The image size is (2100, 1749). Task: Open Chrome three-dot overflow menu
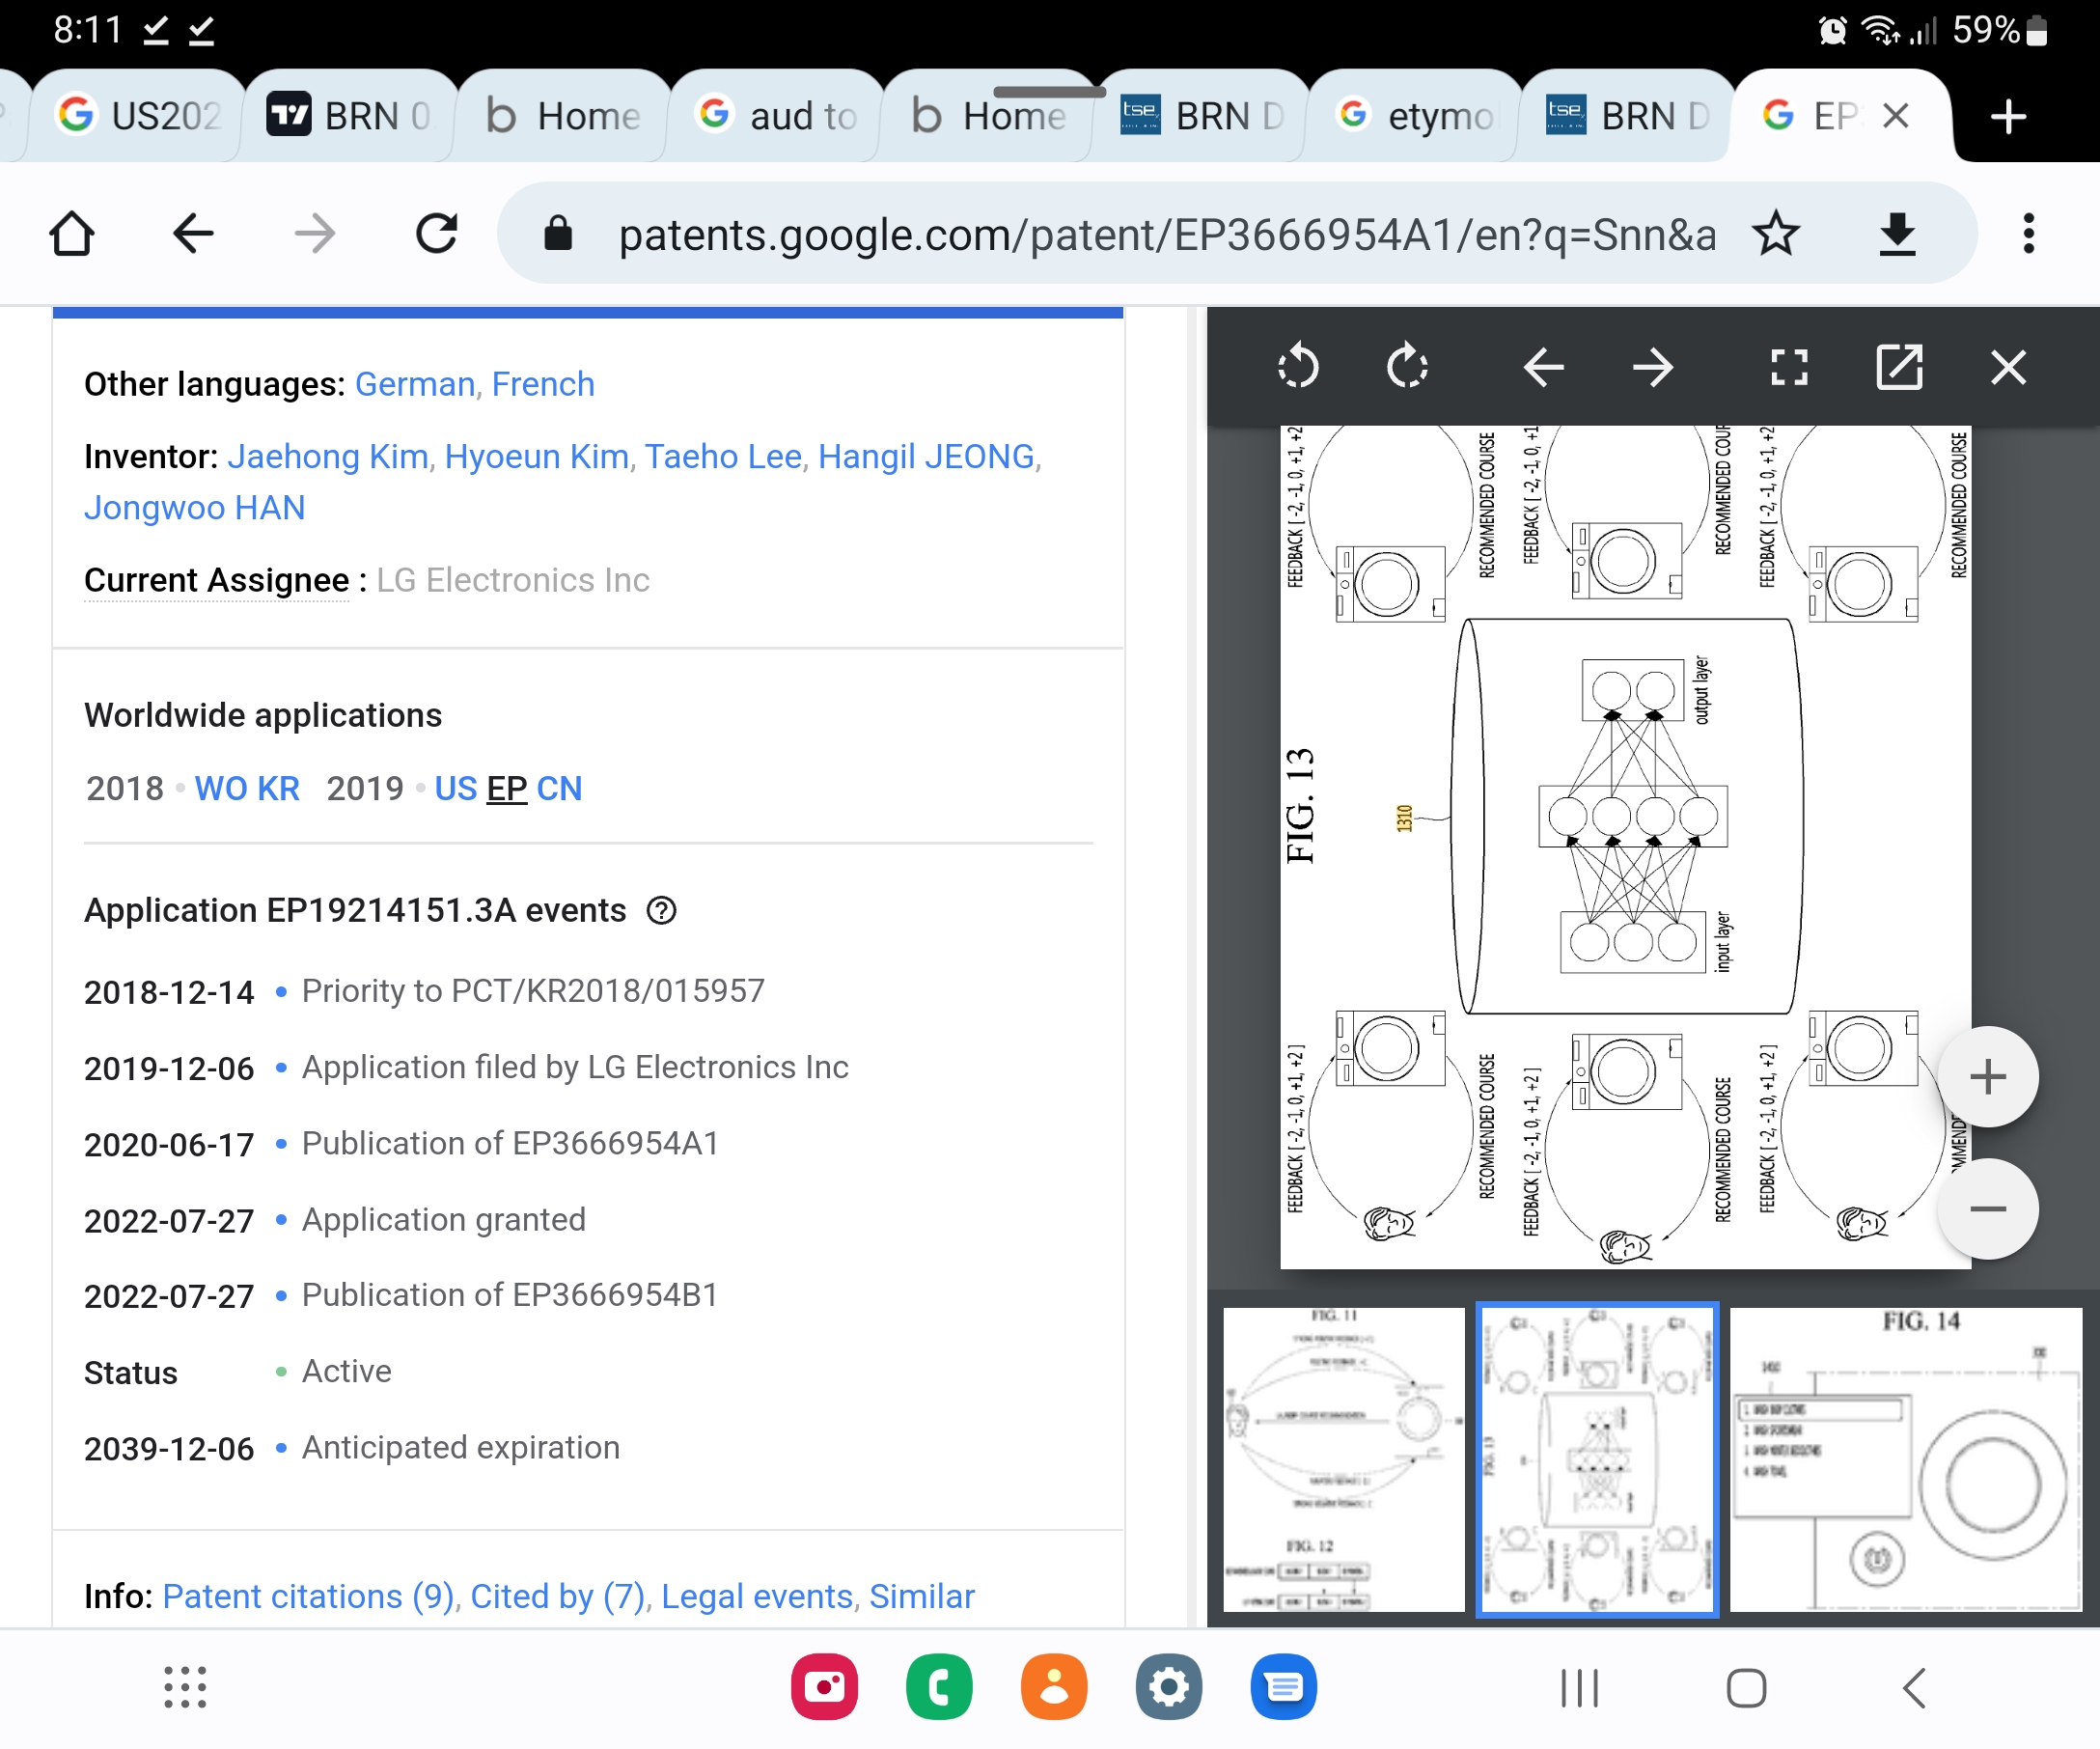coord(2028,234)
